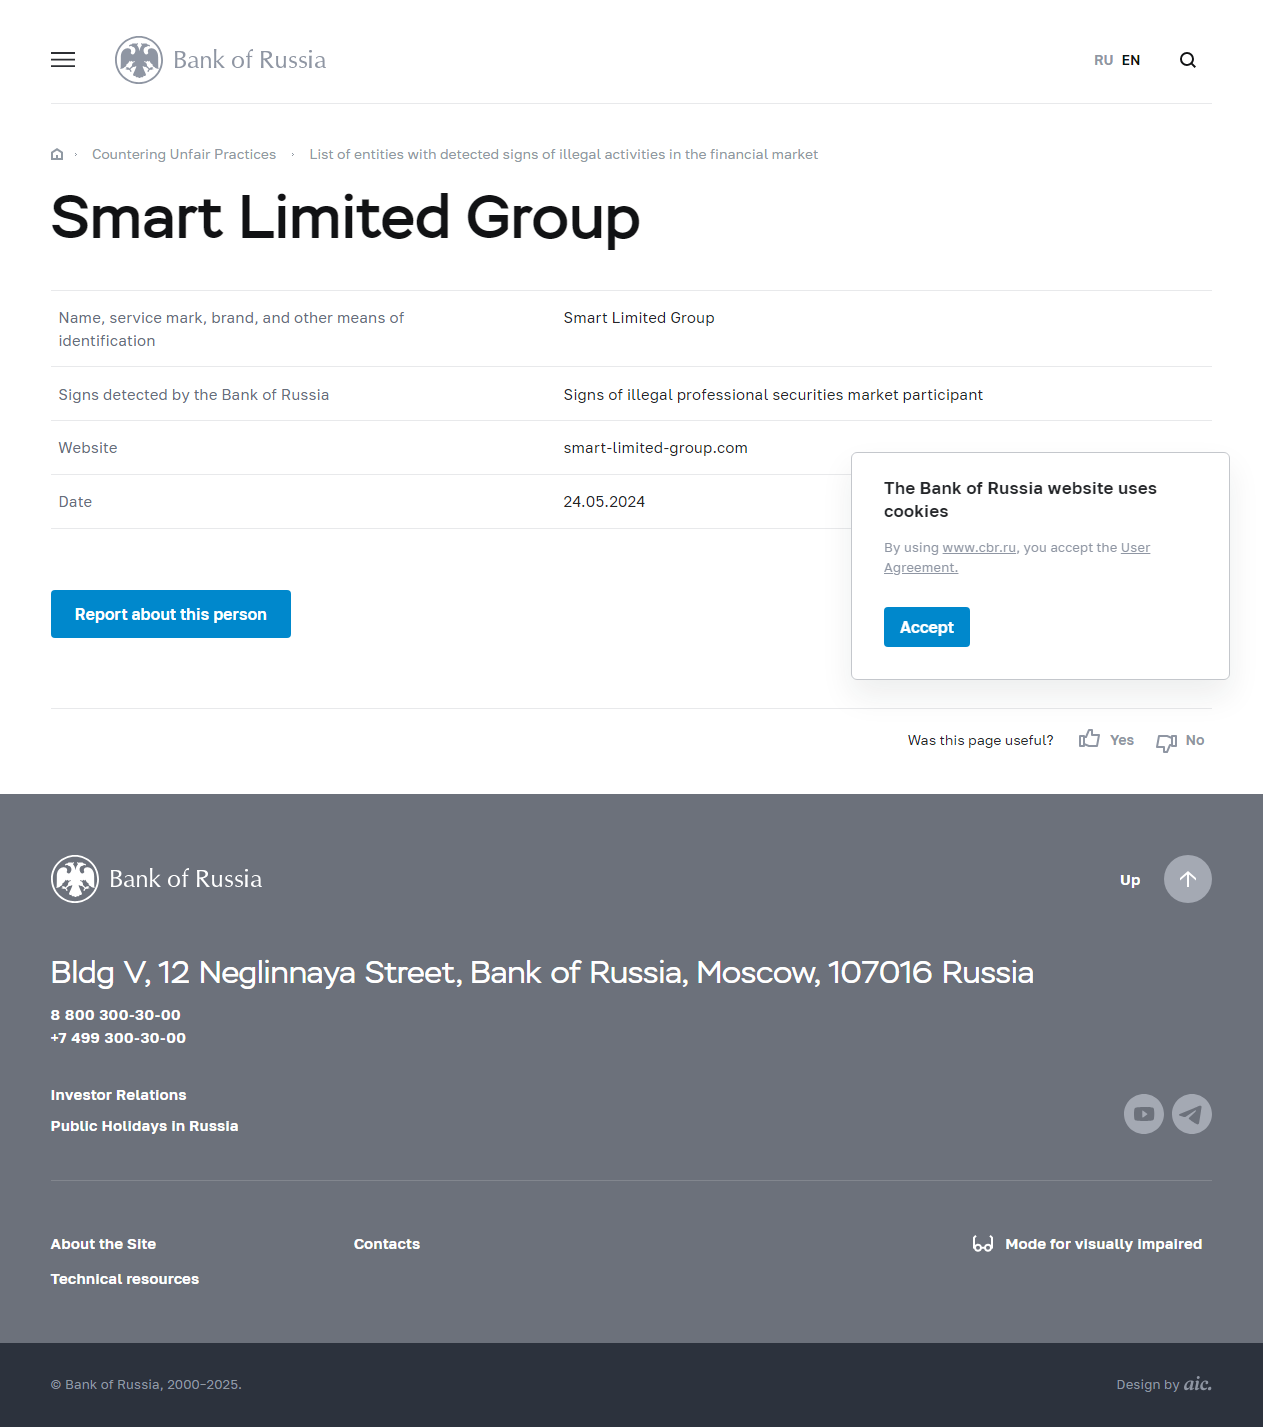The height and width of the screenshot is (1427, 1263).
Task: Select the EN language option
Action: [x=1131, y=60]
